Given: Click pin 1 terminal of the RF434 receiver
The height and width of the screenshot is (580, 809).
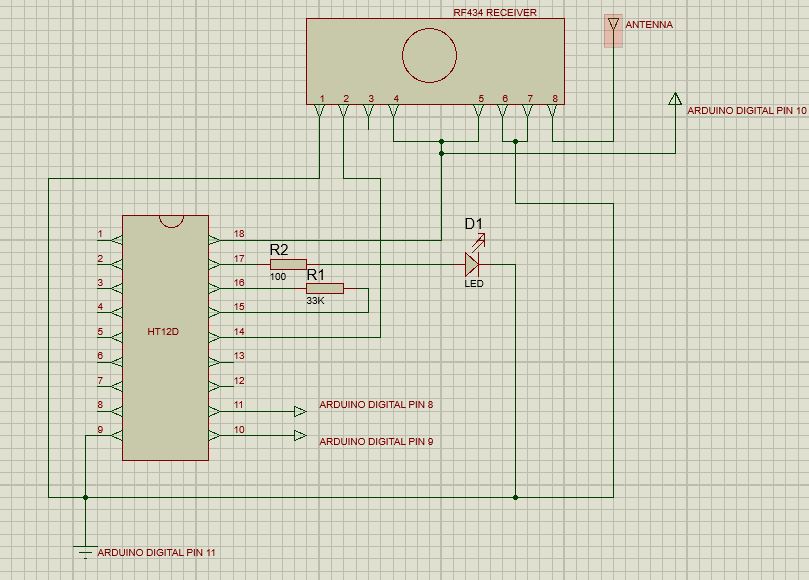Looking at the screenshot, I should [320, 110].
